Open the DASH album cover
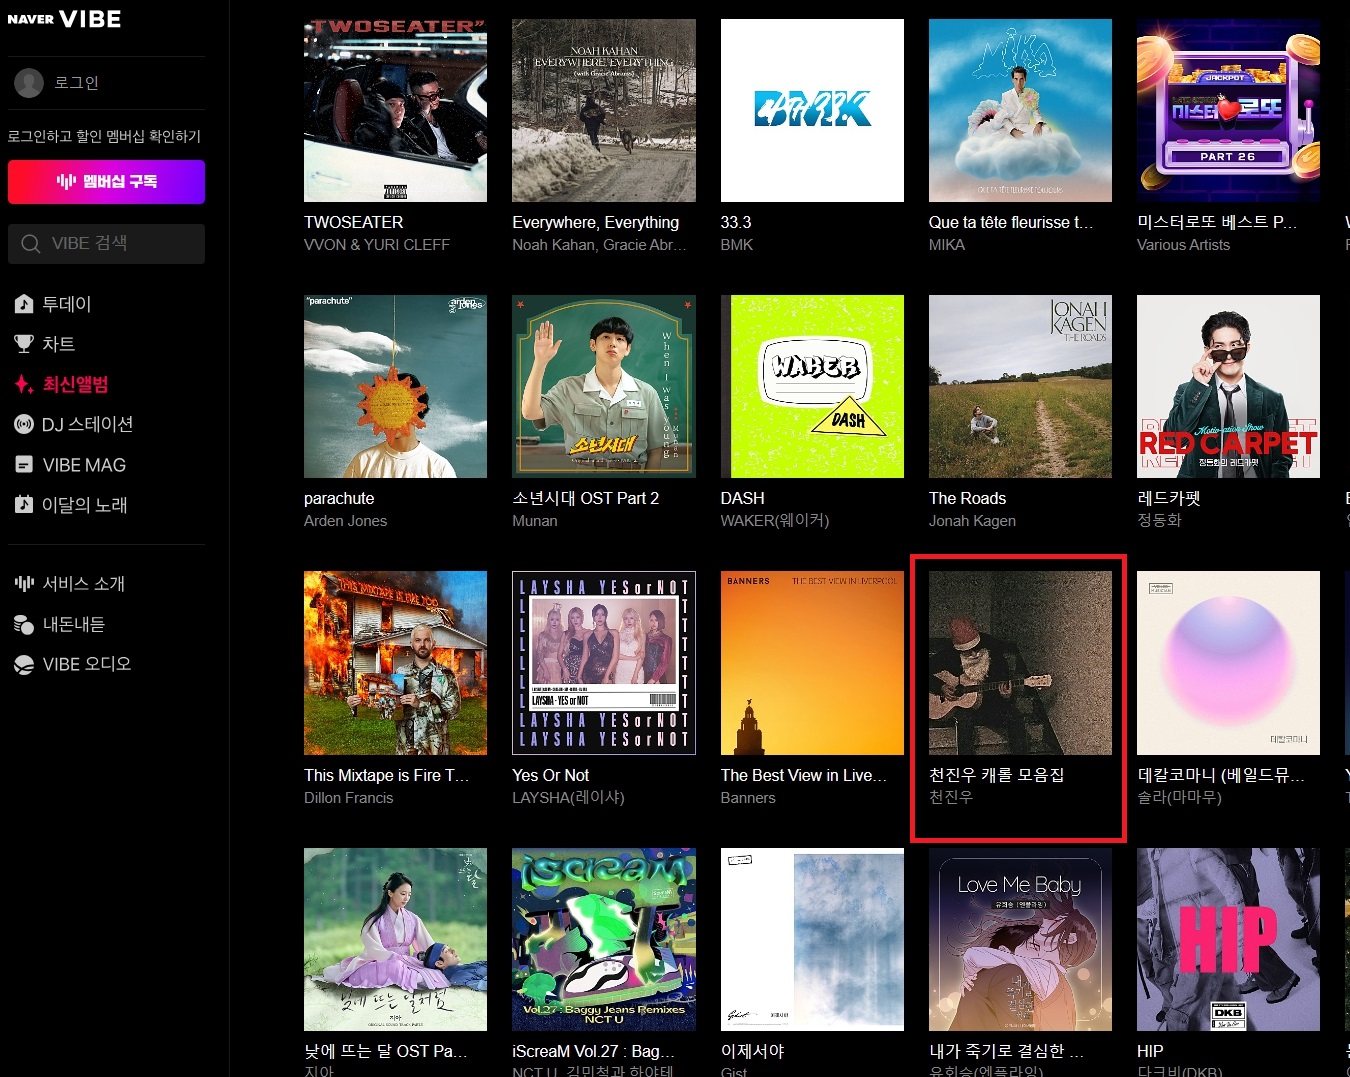Screen dimensions: 1350x1077 (812, 386)
